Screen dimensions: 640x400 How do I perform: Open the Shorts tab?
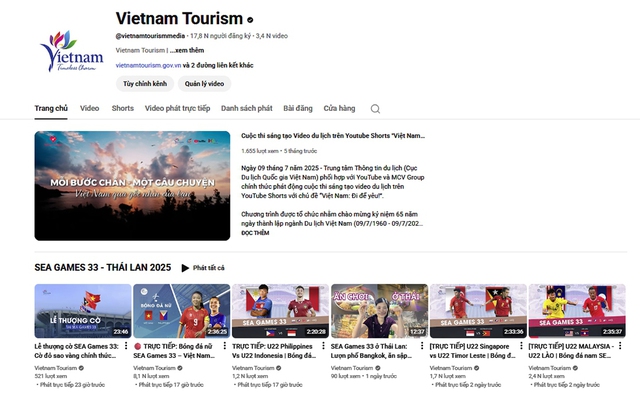(x=123, y=108)
